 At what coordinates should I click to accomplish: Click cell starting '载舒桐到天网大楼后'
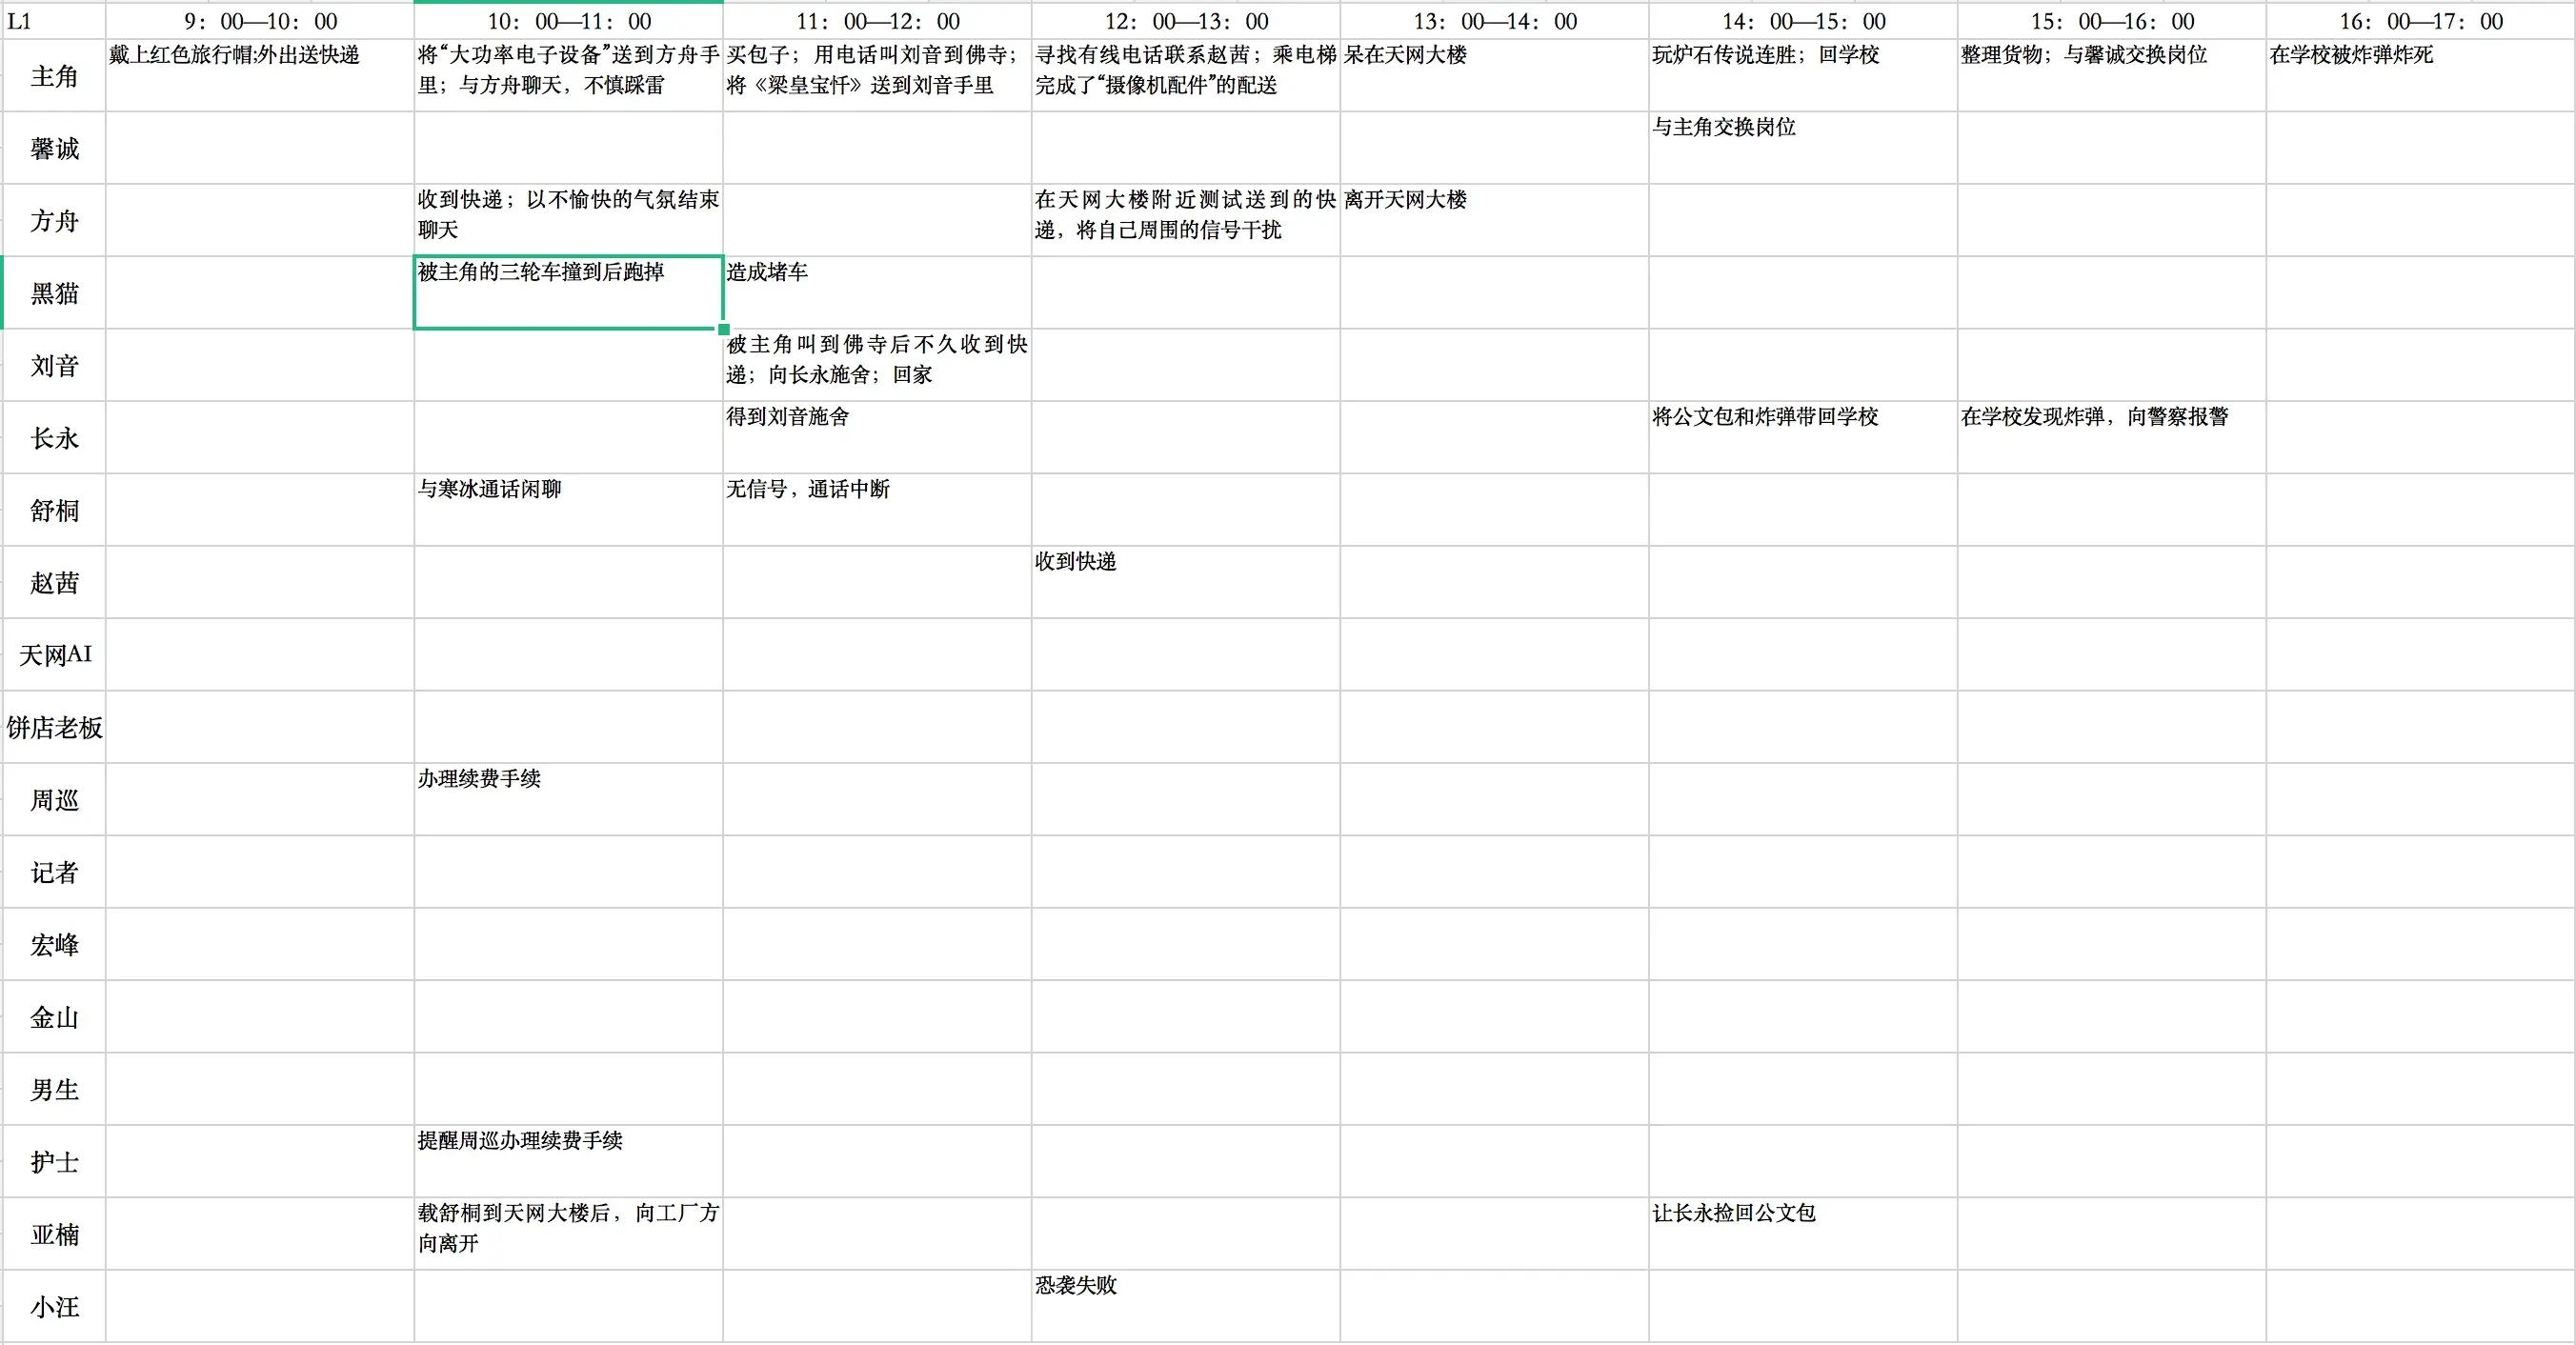pyautogui.click(x=569, y=1234)
